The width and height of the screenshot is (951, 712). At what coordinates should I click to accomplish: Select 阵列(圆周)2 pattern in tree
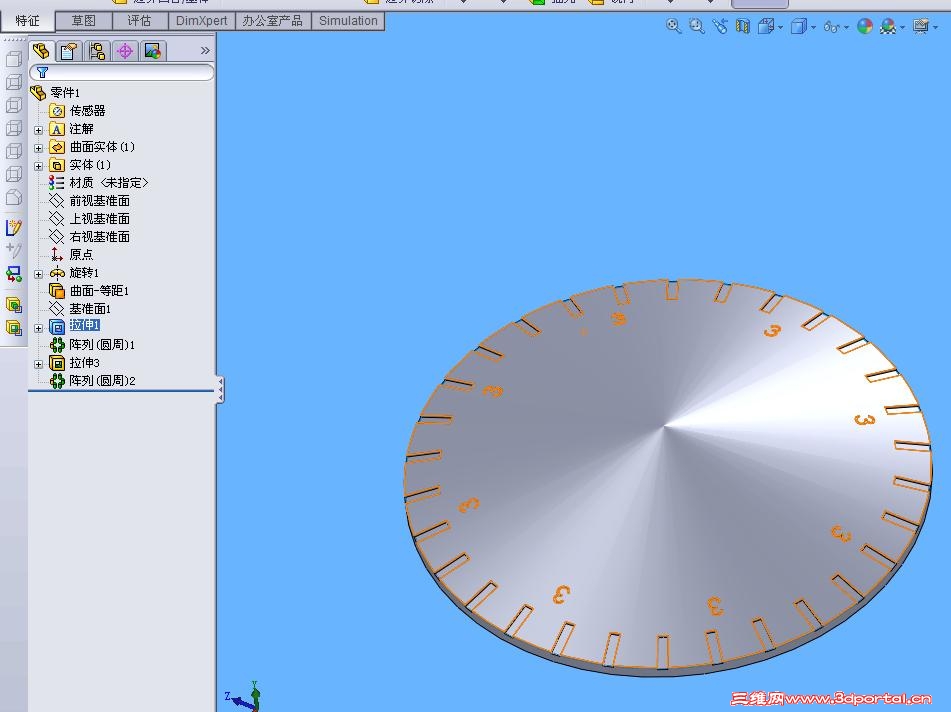[x=102, y=381]
